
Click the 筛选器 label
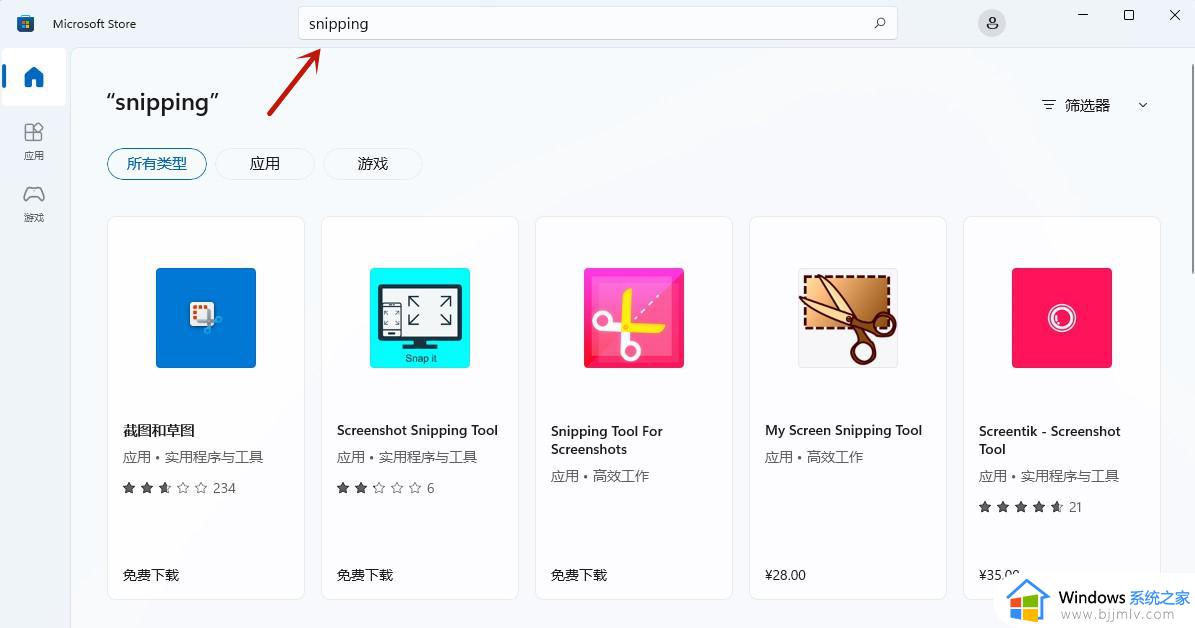(1087, 105)
